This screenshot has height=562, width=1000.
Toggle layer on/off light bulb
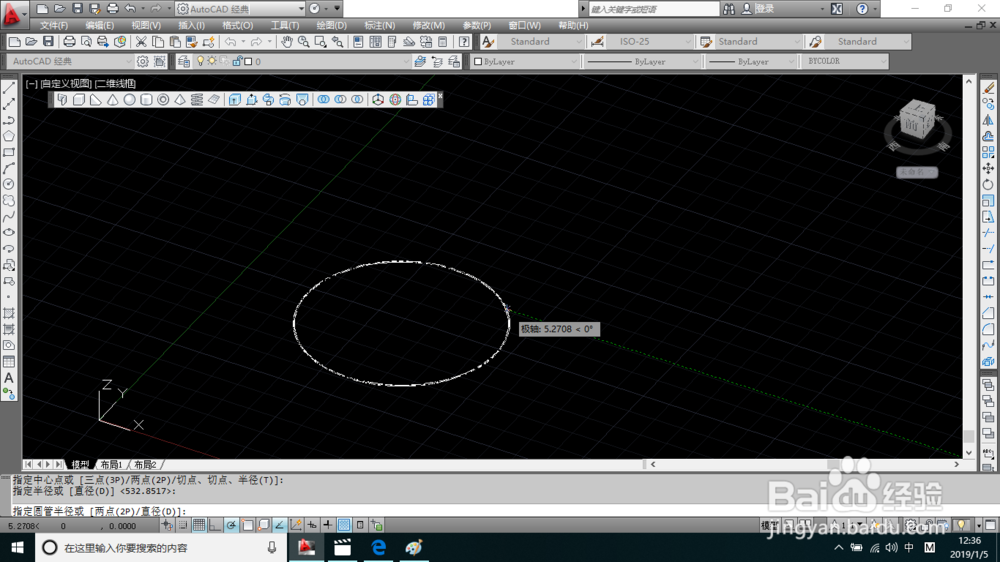[x=200, y=61]
